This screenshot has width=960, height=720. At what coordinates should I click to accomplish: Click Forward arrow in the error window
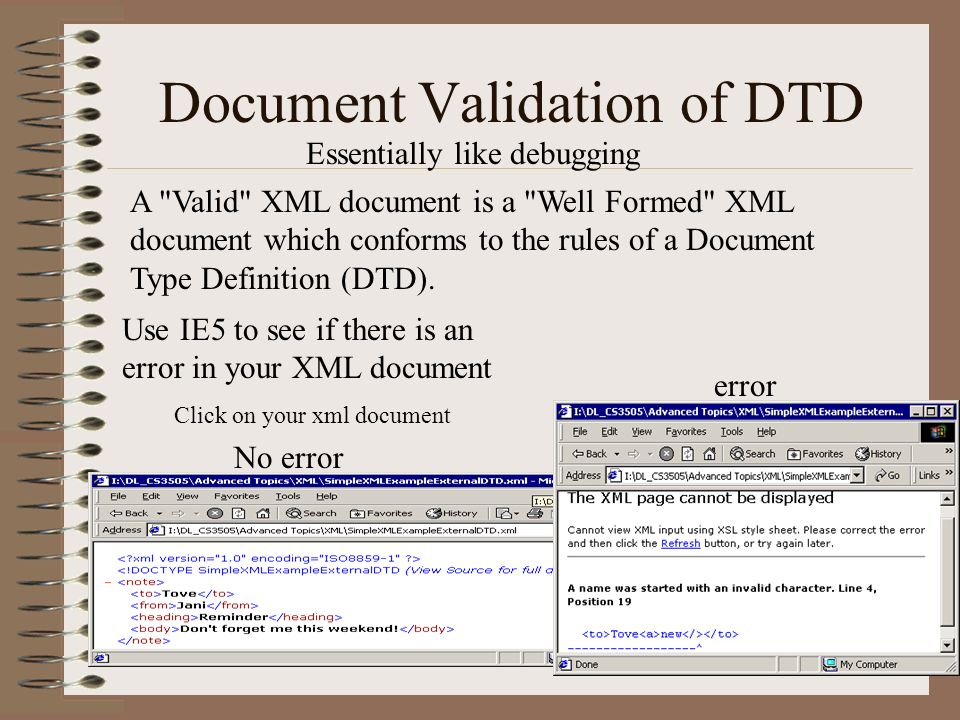pyautogui.click(x=634, y=454)
